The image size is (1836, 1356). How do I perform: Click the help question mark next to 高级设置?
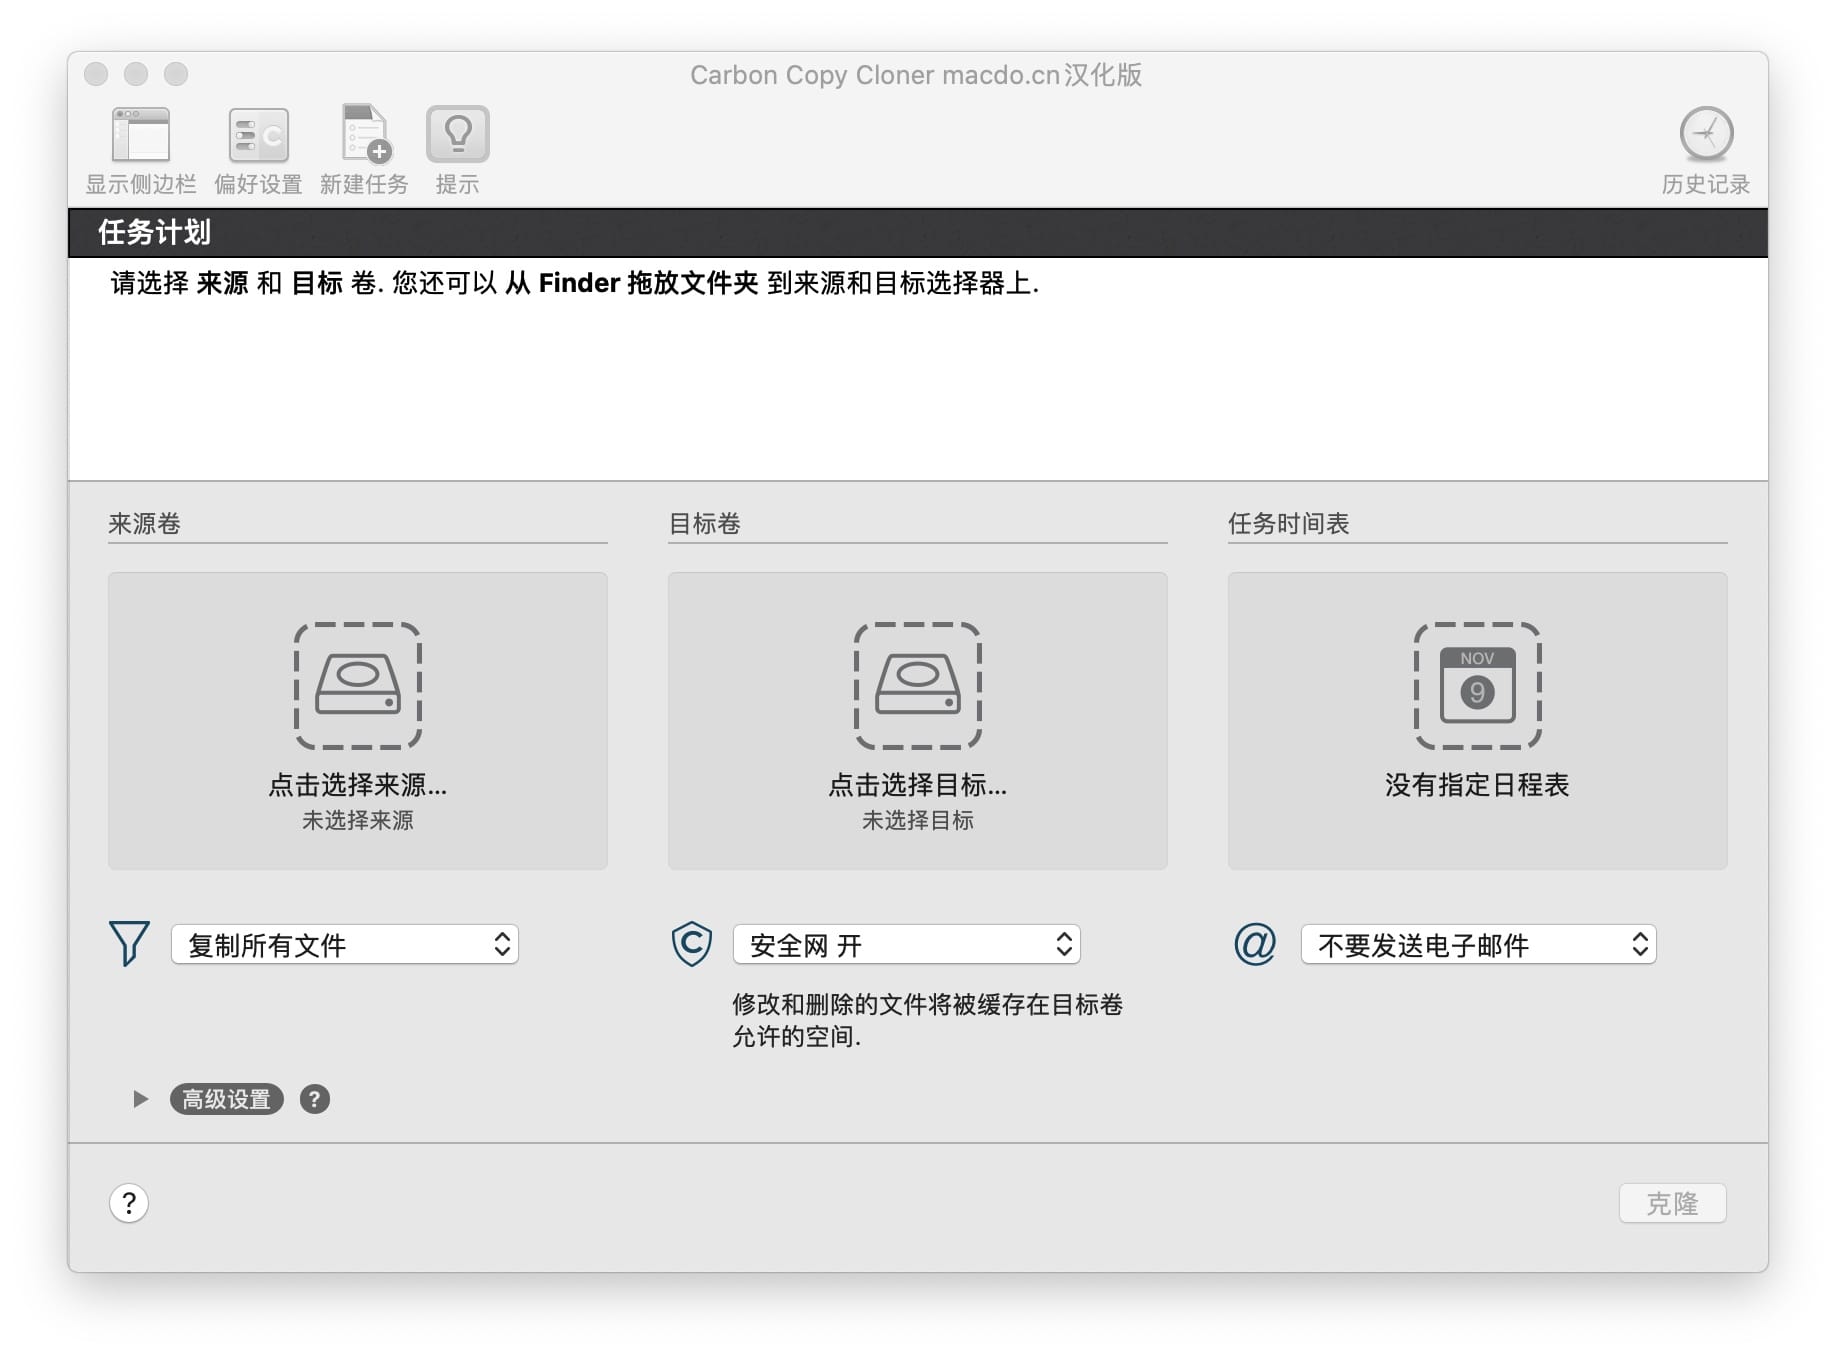pyautogui.click(x=315, y=1100)
